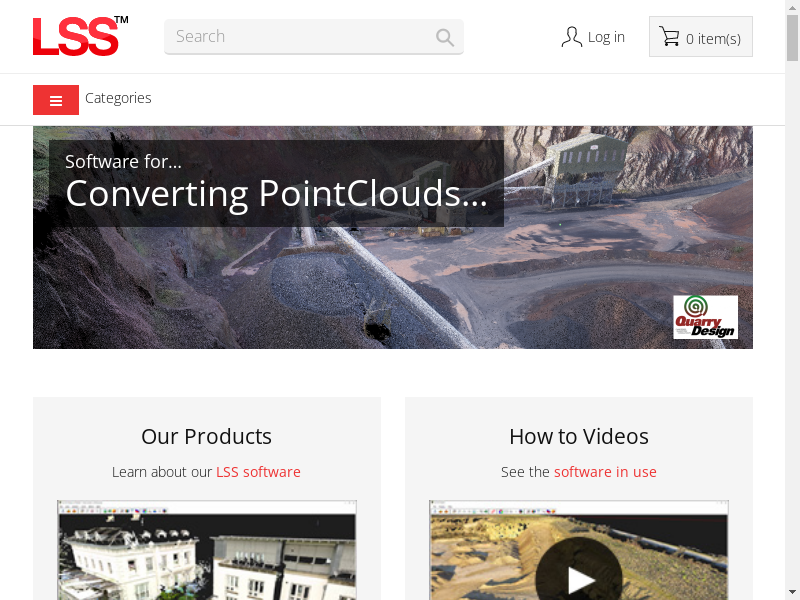Follow the LSS software link

pos(258,472)
